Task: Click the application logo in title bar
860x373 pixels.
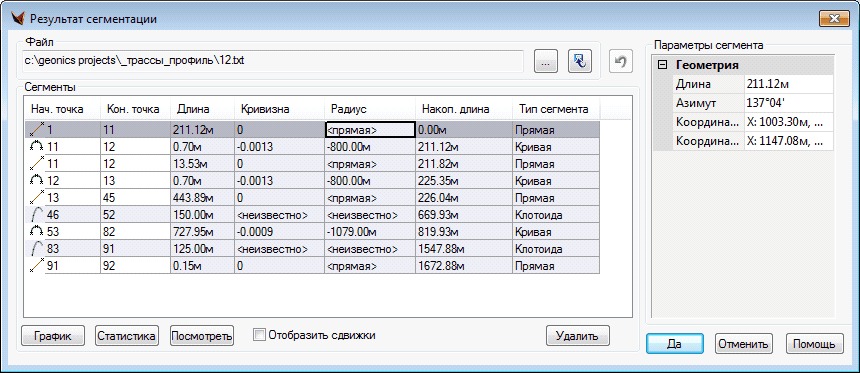Action: coord(18,19)
